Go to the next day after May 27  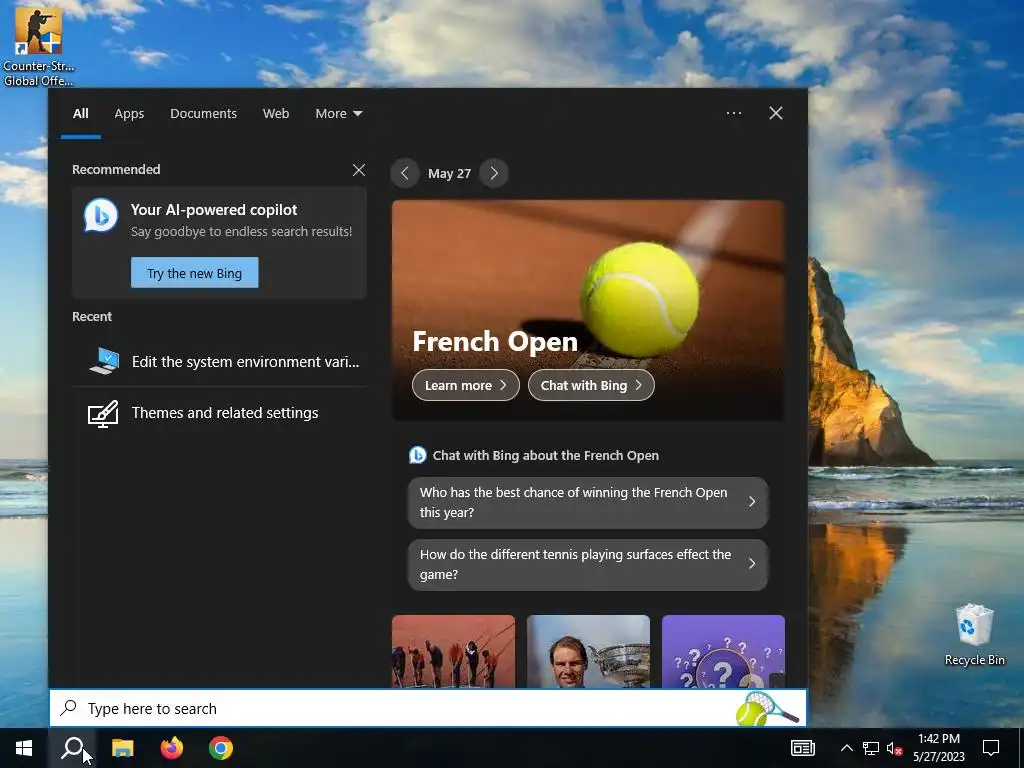494,174
